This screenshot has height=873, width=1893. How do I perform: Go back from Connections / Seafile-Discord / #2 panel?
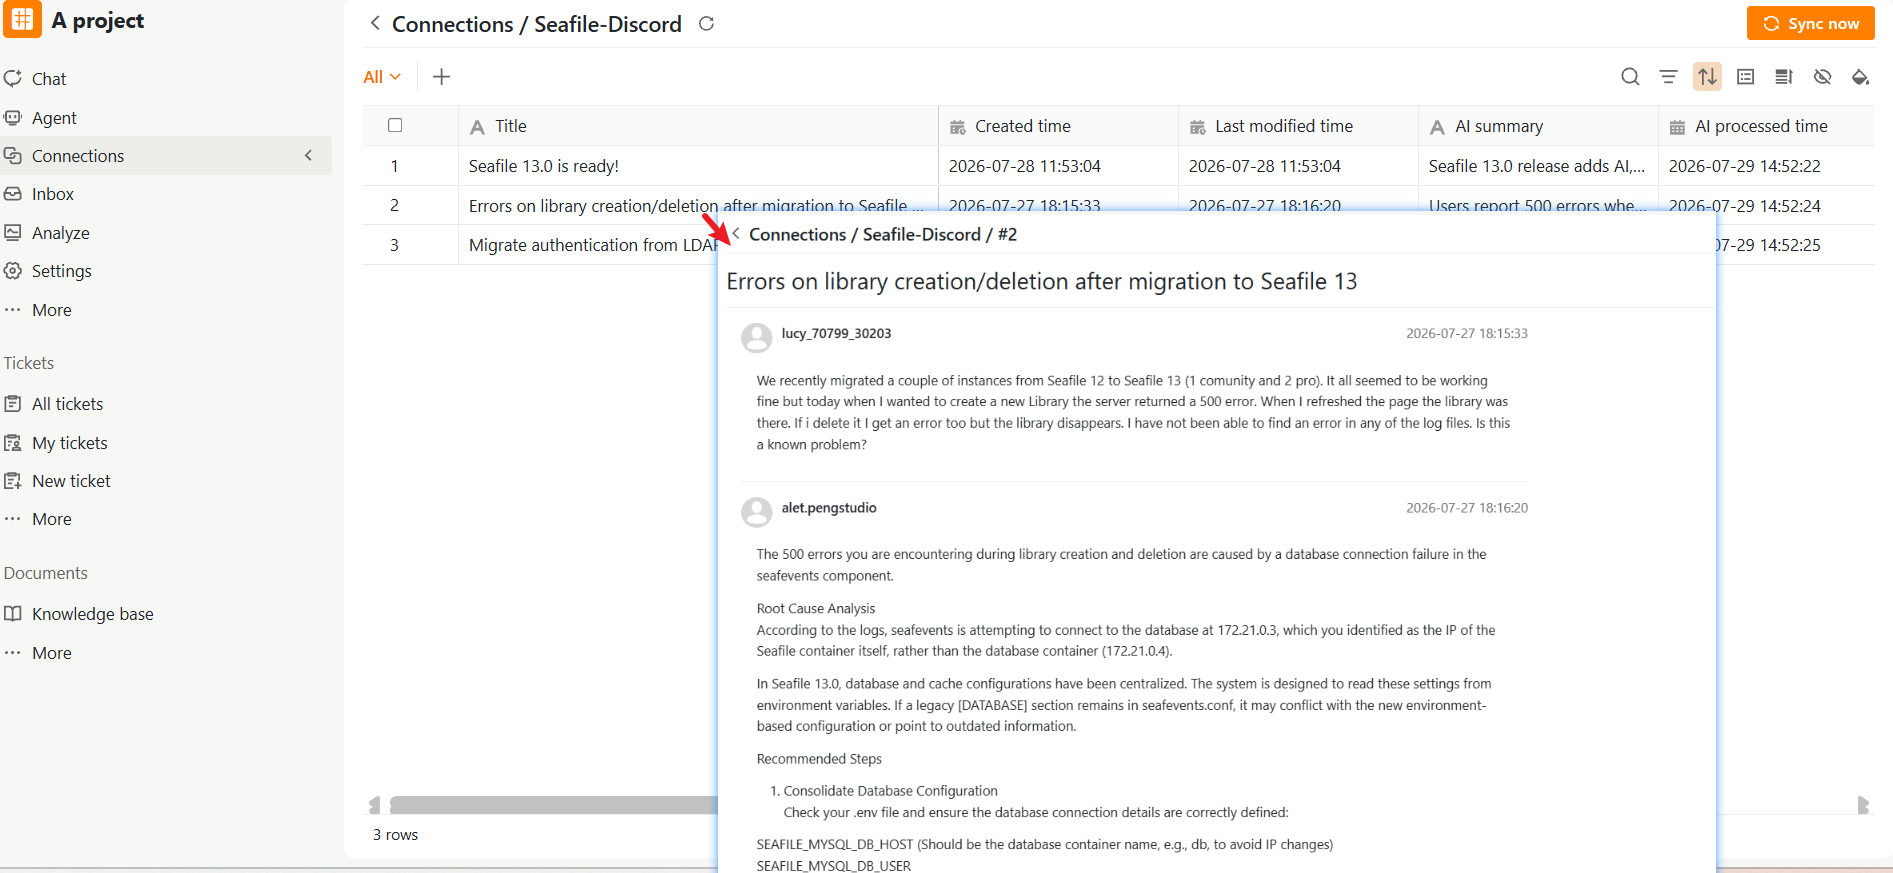click(736, 234)
